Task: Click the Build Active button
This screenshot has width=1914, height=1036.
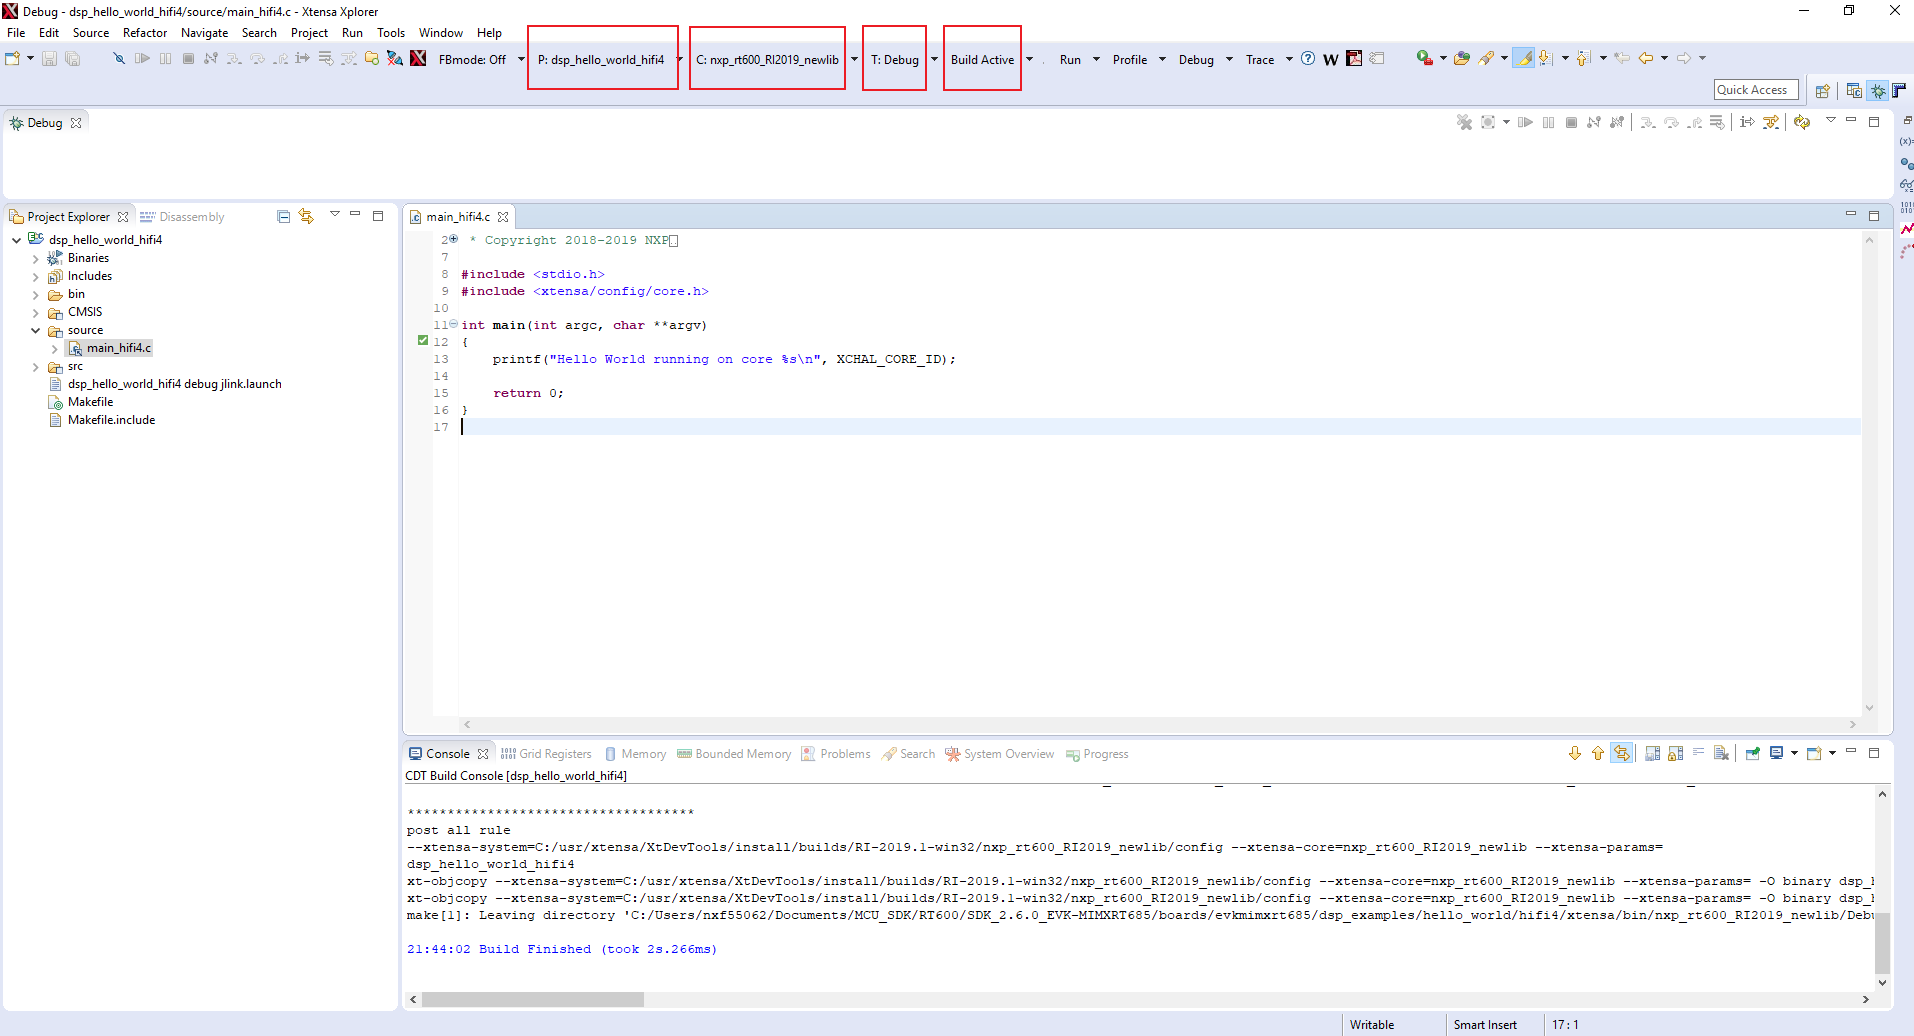Action: tap(982, 59)
